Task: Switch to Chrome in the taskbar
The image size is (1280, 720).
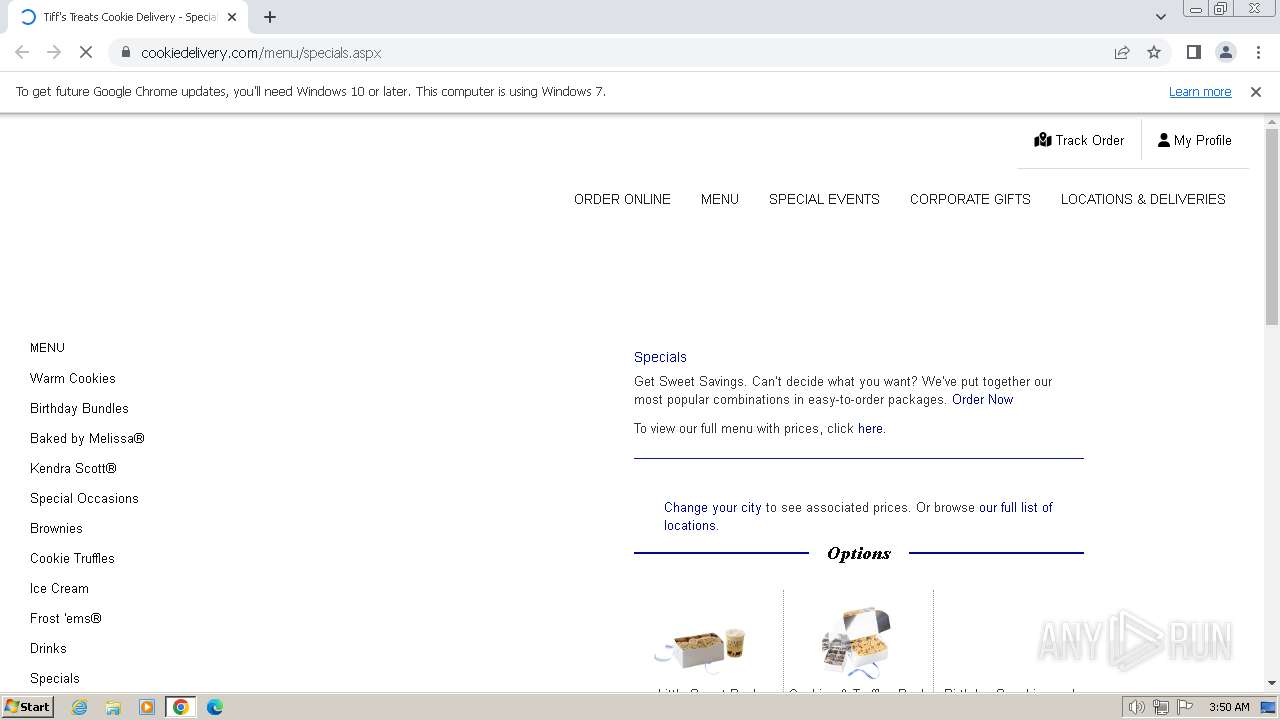Action: coord(181,707)
